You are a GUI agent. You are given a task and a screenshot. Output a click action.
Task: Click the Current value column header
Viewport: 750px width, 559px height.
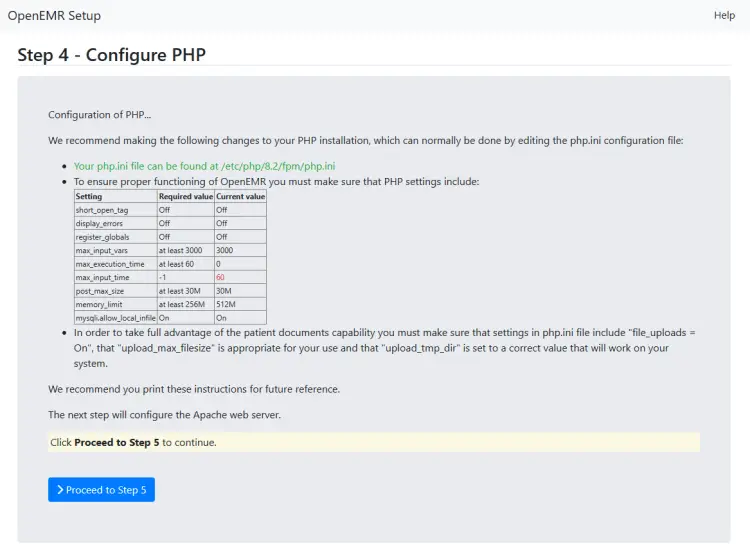(x=240, y=197)
